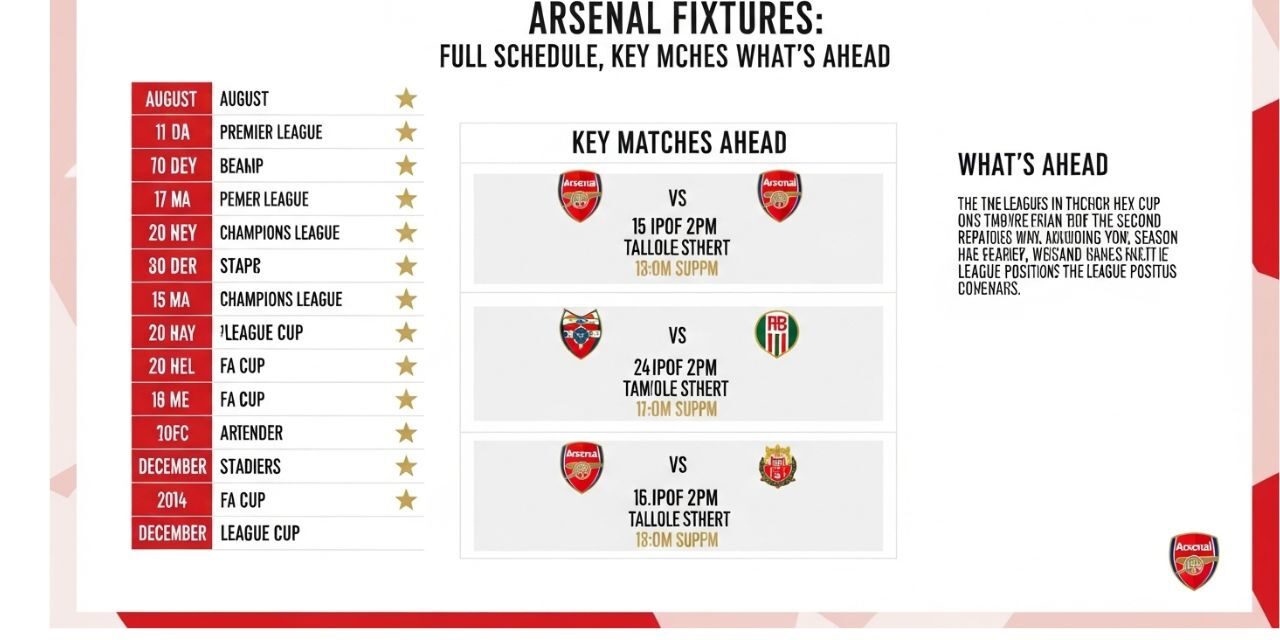Viewport: 1280px width, 640px height.
Task: Select the red DECEMBER label beside STADIERS
Action: pyautogui.click(x=171, y=466)
